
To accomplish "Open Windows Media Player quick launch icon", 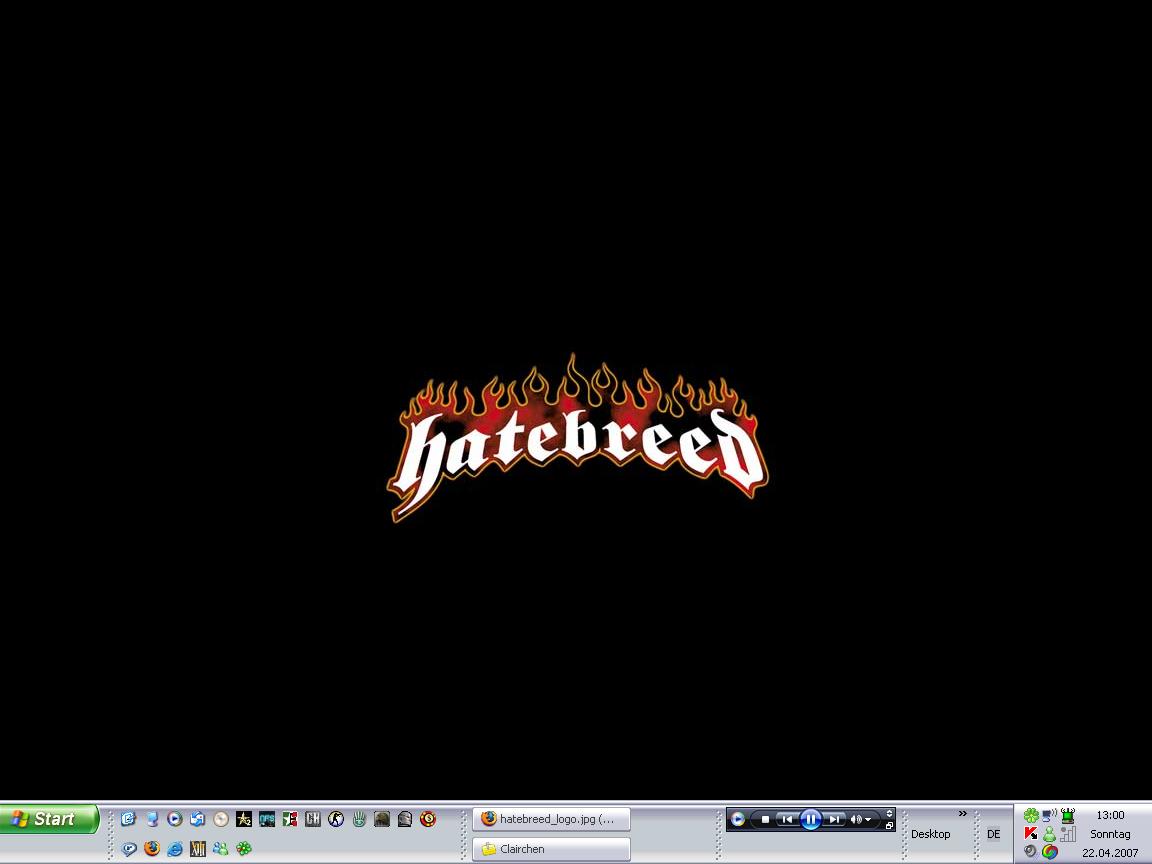I will click(175, 819).
